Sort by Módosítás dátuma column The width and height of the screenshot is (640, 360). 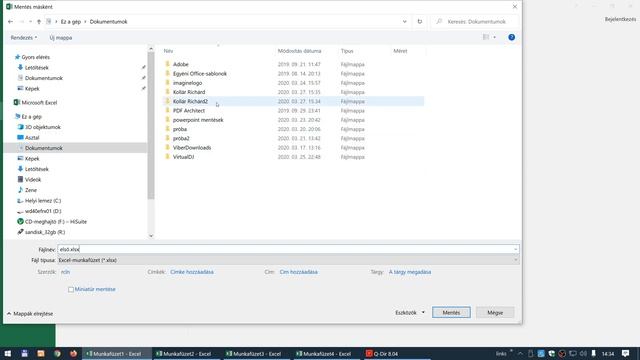coord(300,51)
